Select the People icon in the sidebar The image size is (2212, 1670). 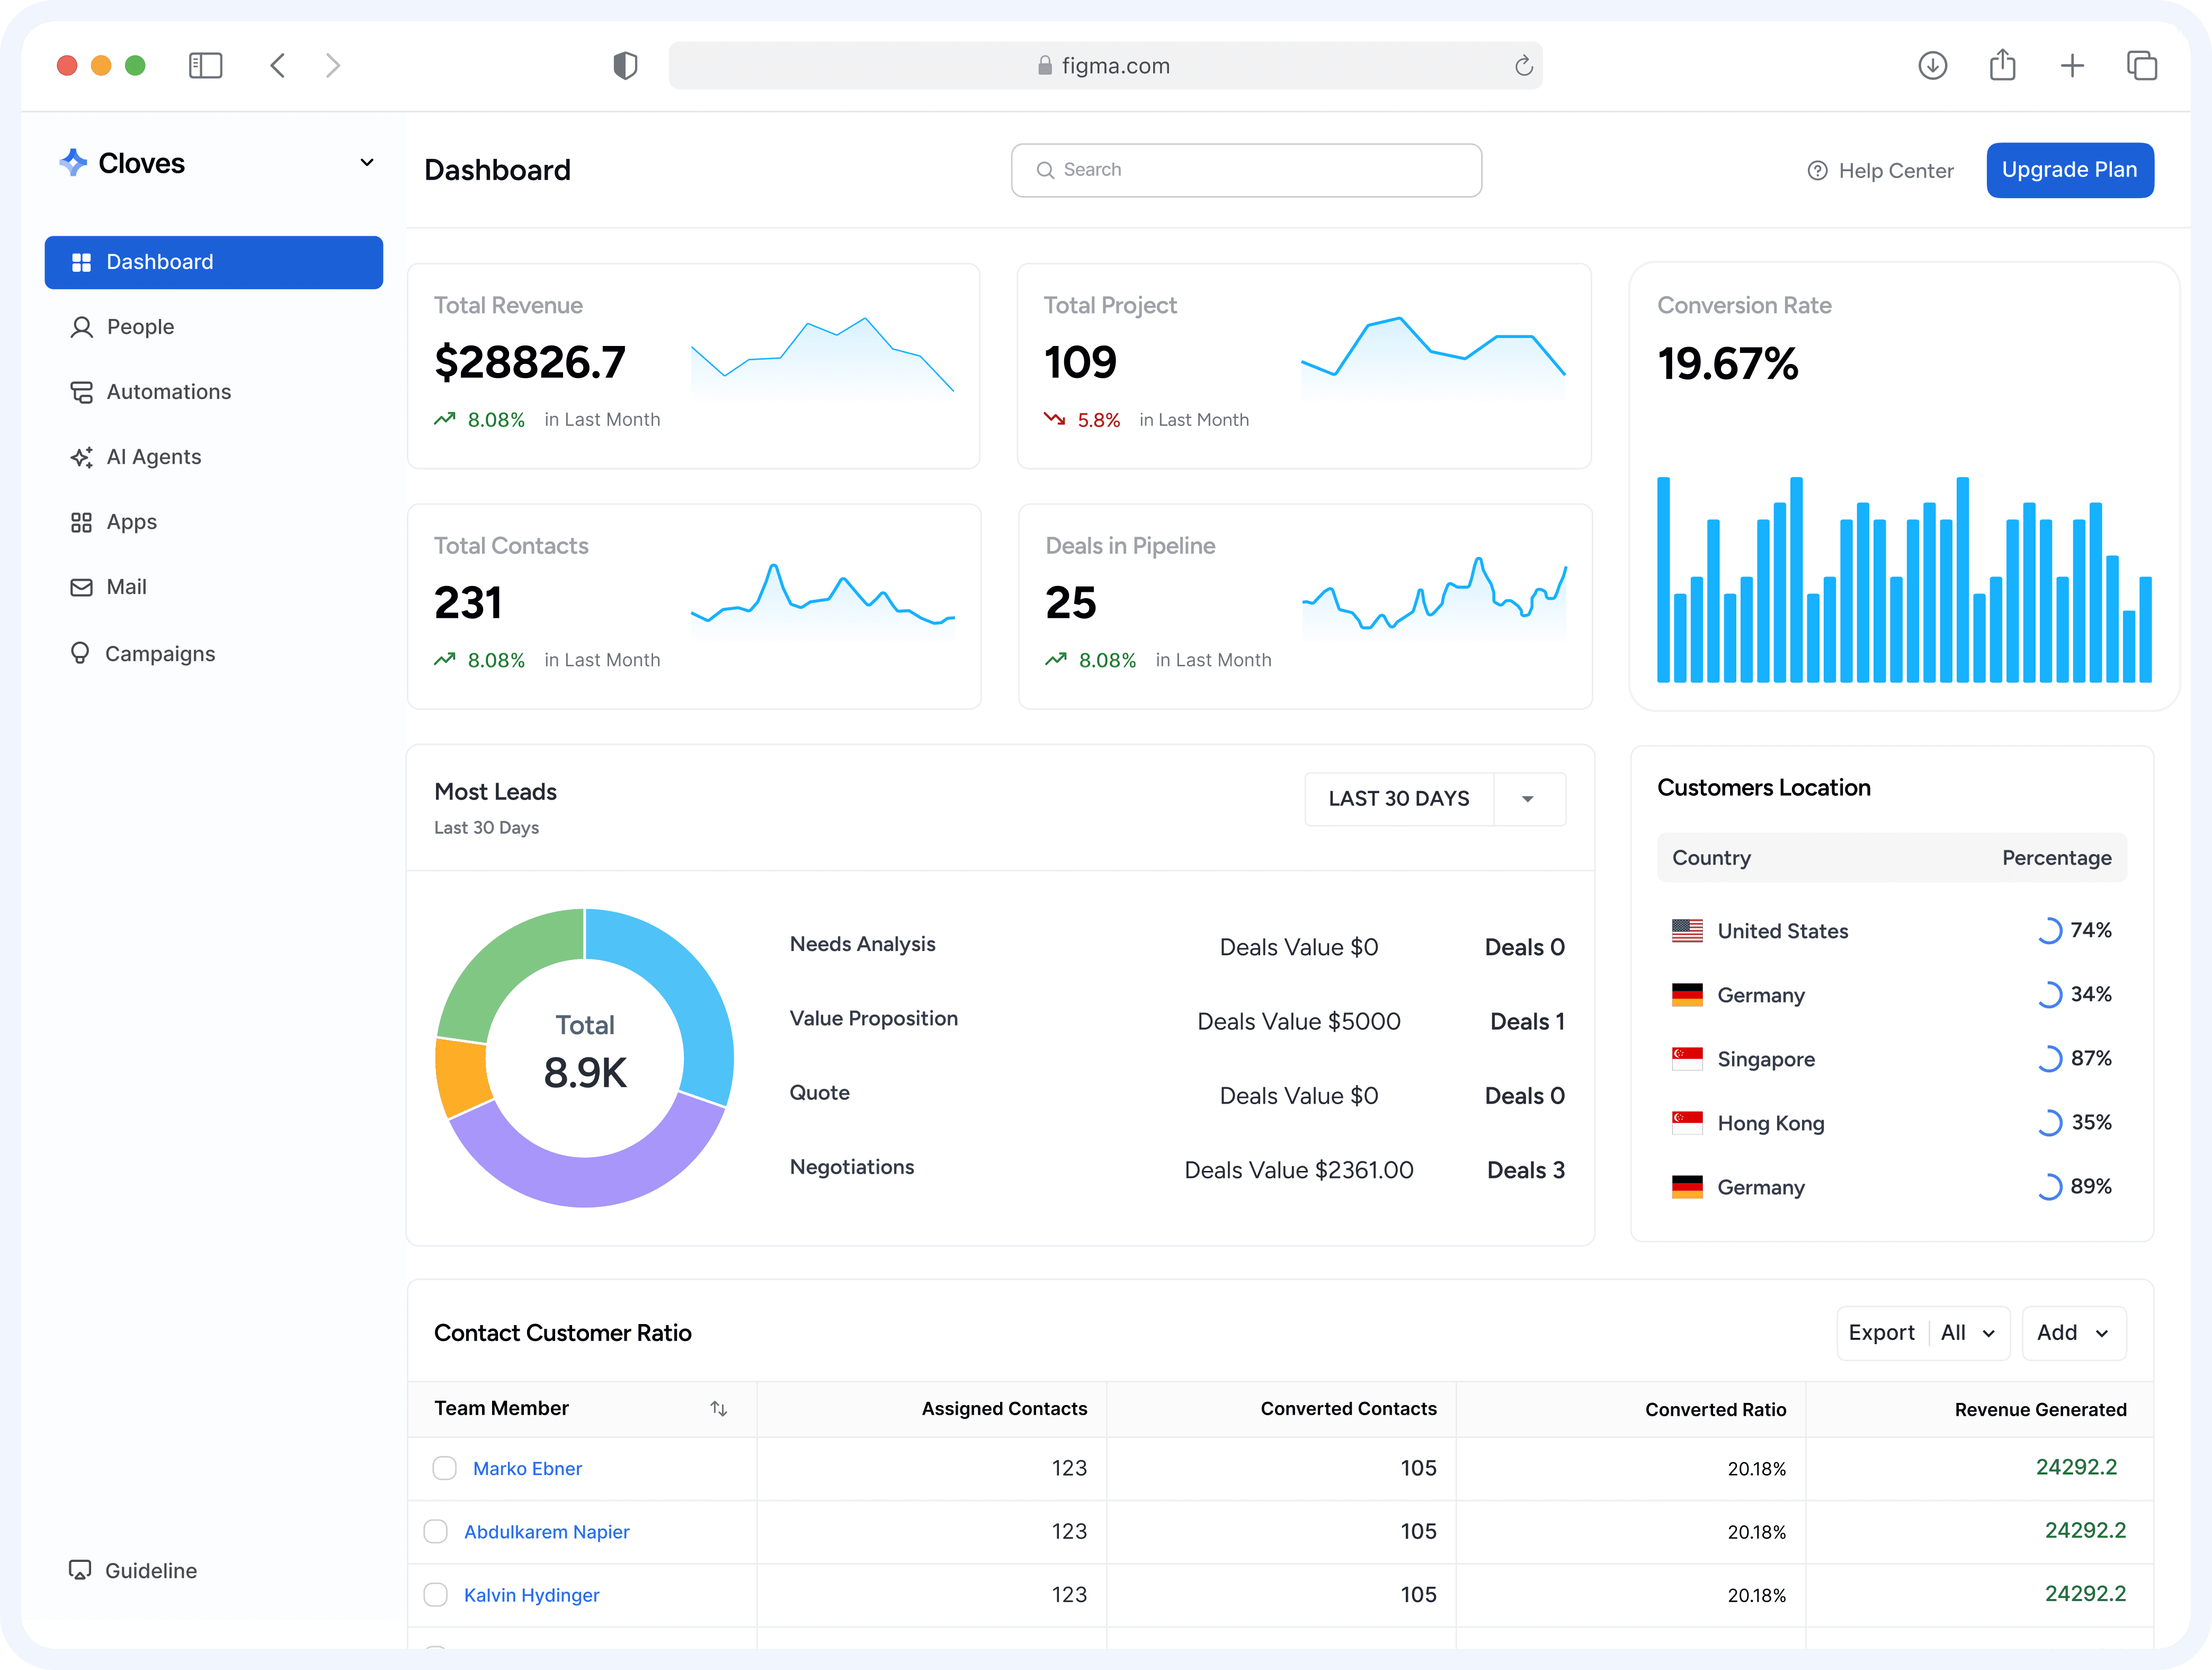pyautogui.click(x=82, y=326)
